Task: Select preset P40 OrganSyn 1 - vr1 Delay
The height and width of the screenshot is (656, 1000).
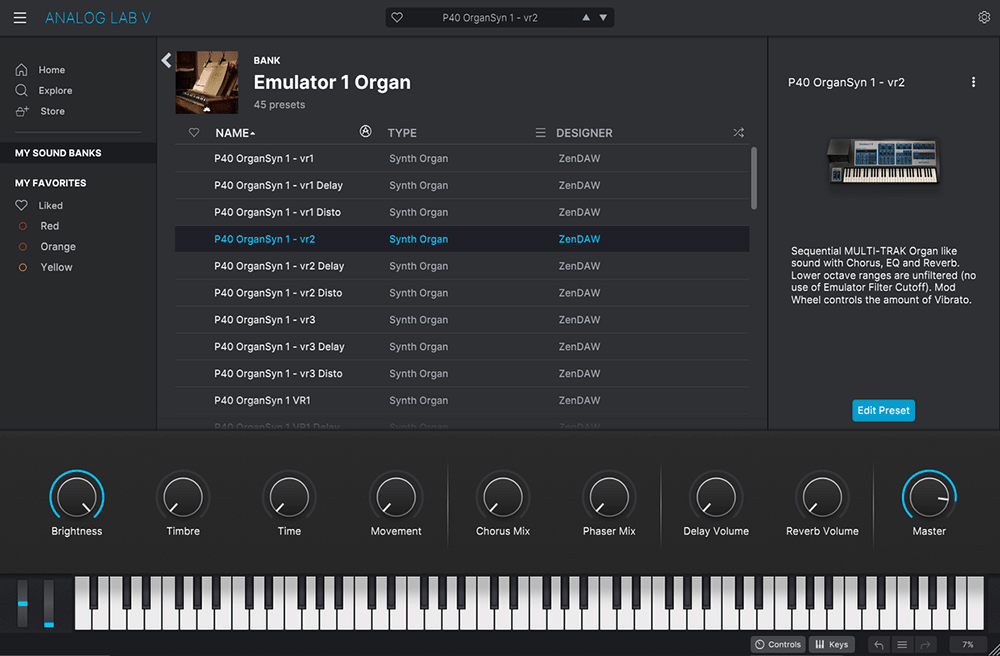Action: 462,186
